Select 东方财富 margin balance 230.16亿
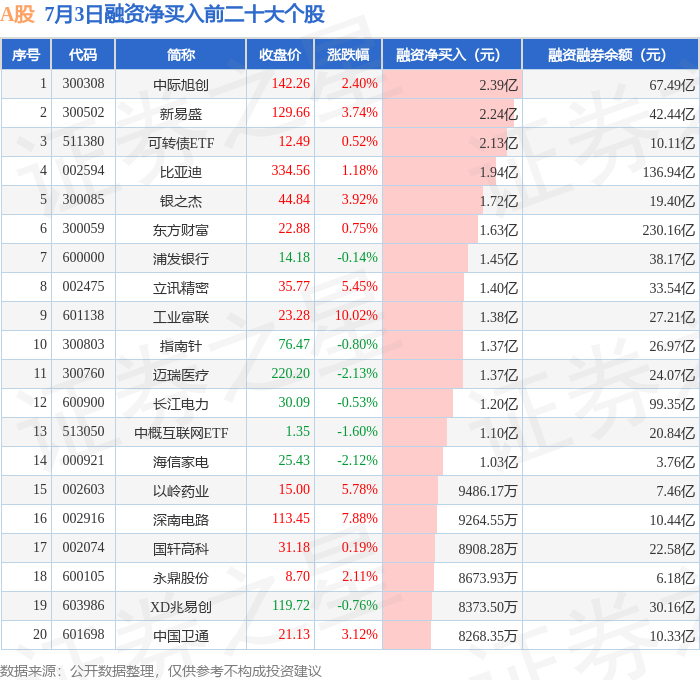Image resolution: width=700 pixels, height=680 pixels. point(668,229)
